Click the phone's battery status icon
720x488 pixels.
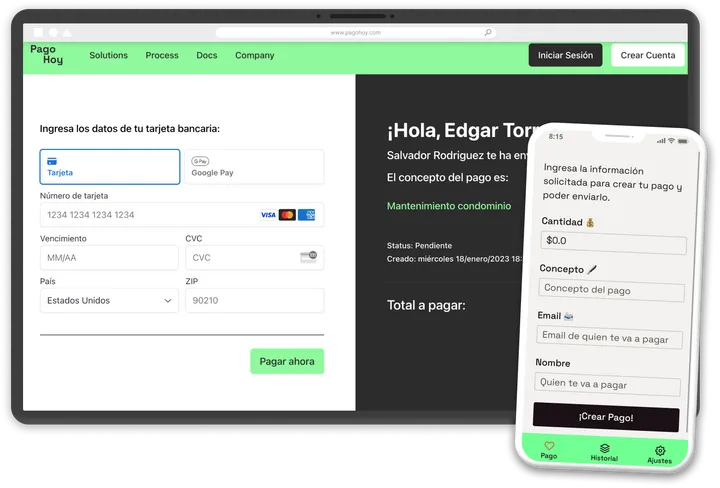point(683,141)
